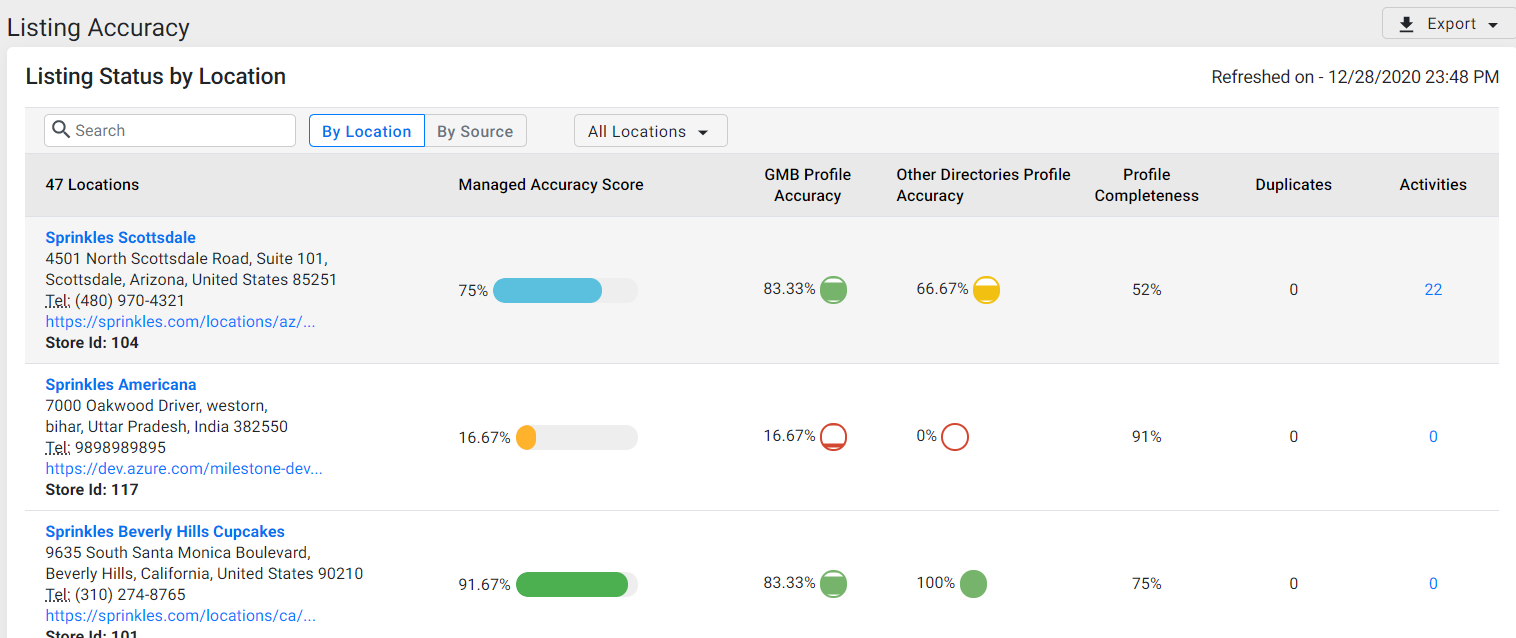Click the green GMB accuracy circle for Sprinkles Scottsdale
This screenshot has width=1516, height=638.
click(833, 290)
